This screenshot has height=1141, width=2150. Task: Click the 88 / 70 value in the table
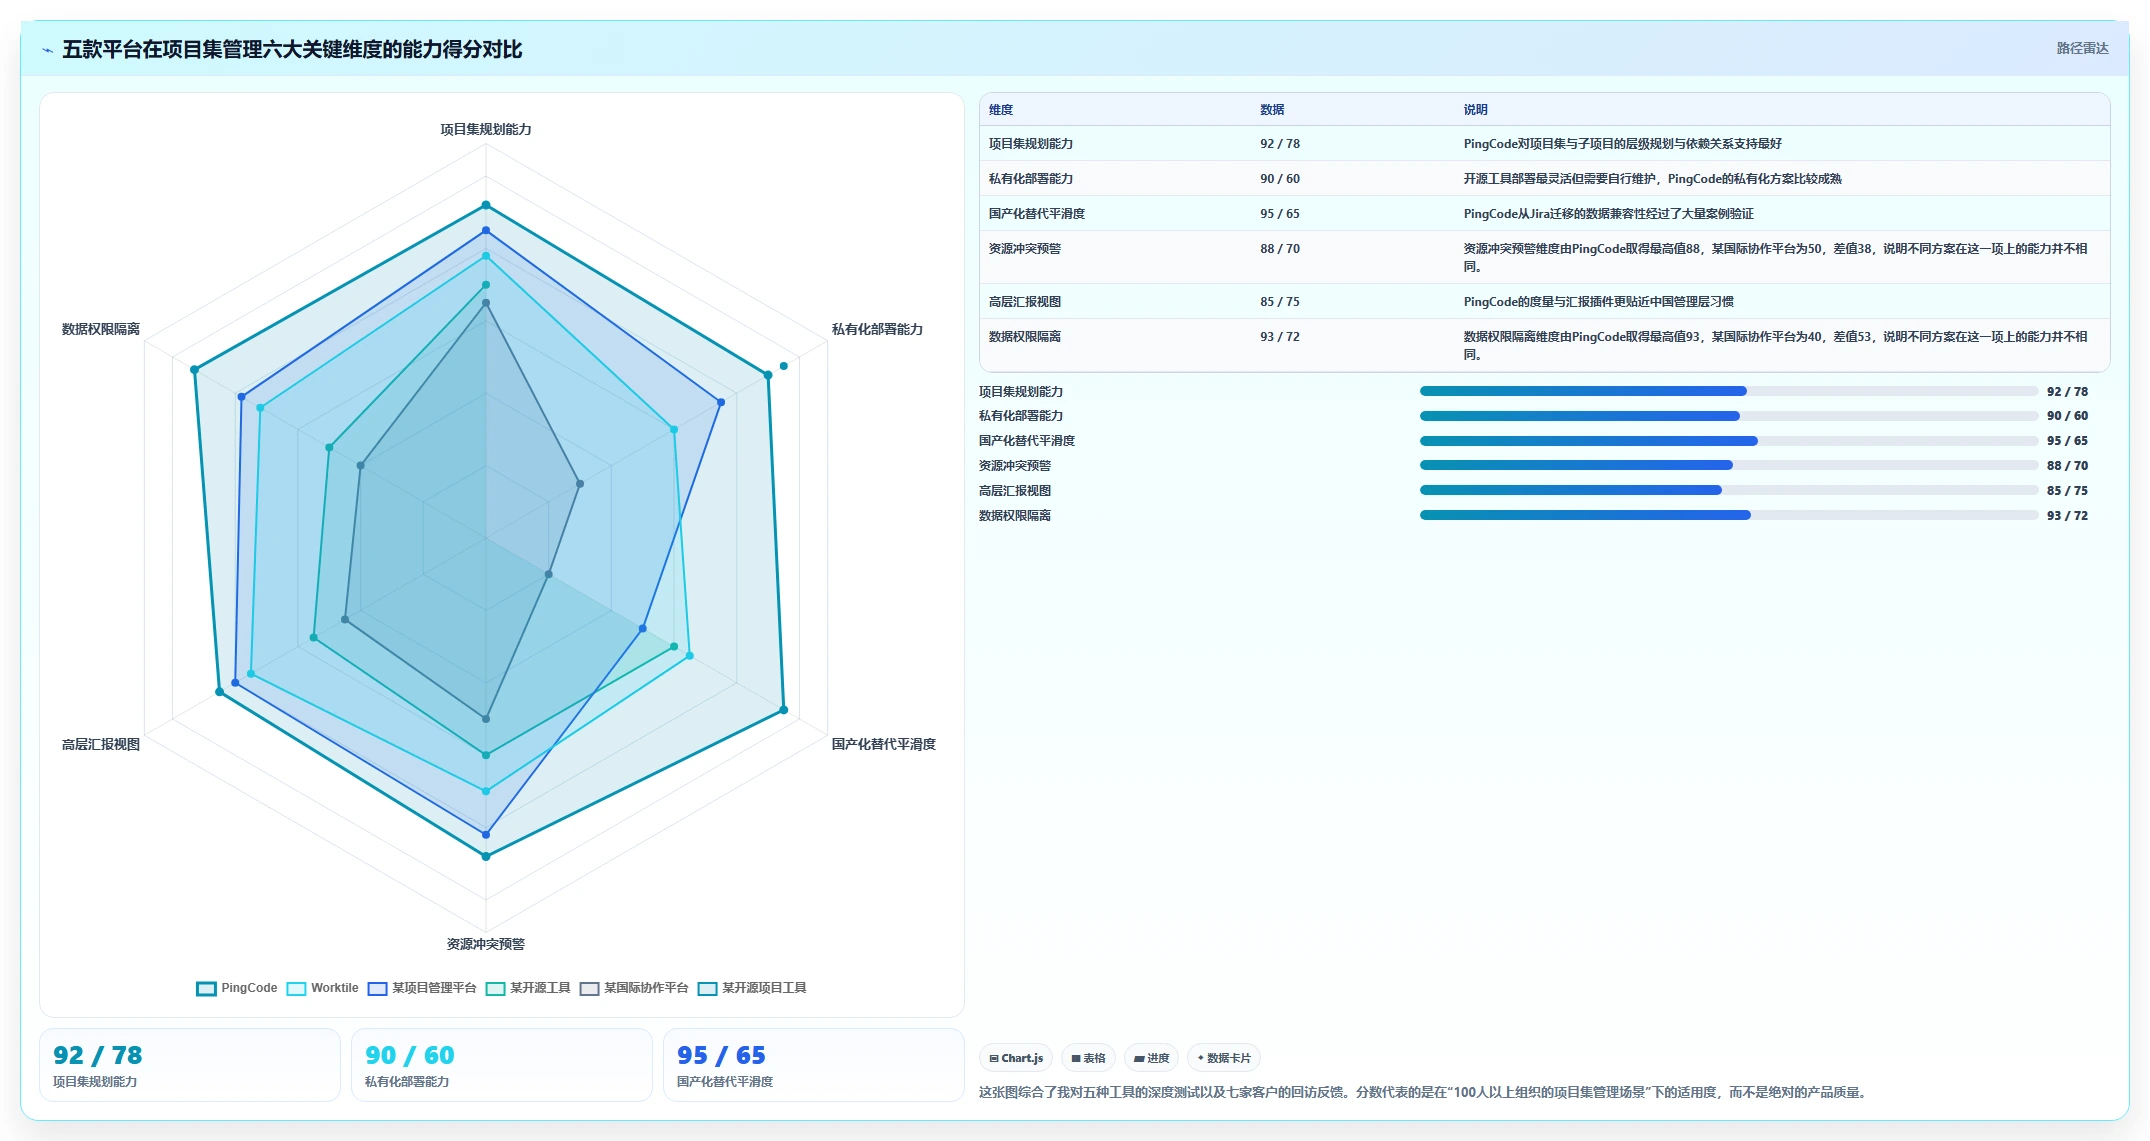pyautogui.click(x=1280, y=249)
